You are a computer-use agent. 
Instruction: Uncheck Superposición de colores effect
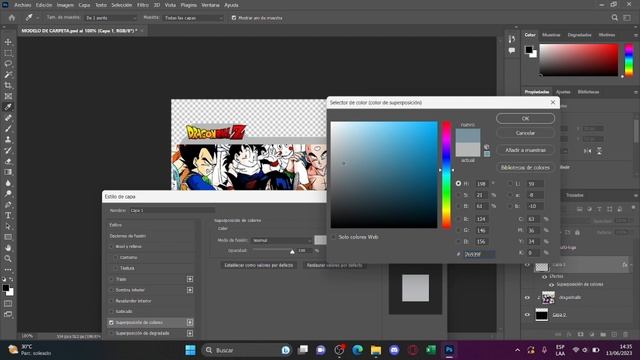111,322
